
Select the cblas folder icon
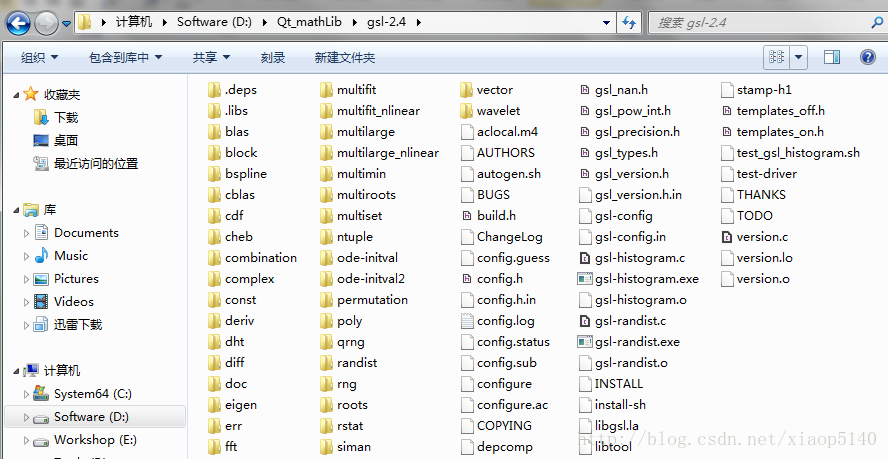(x=214, y=194)
